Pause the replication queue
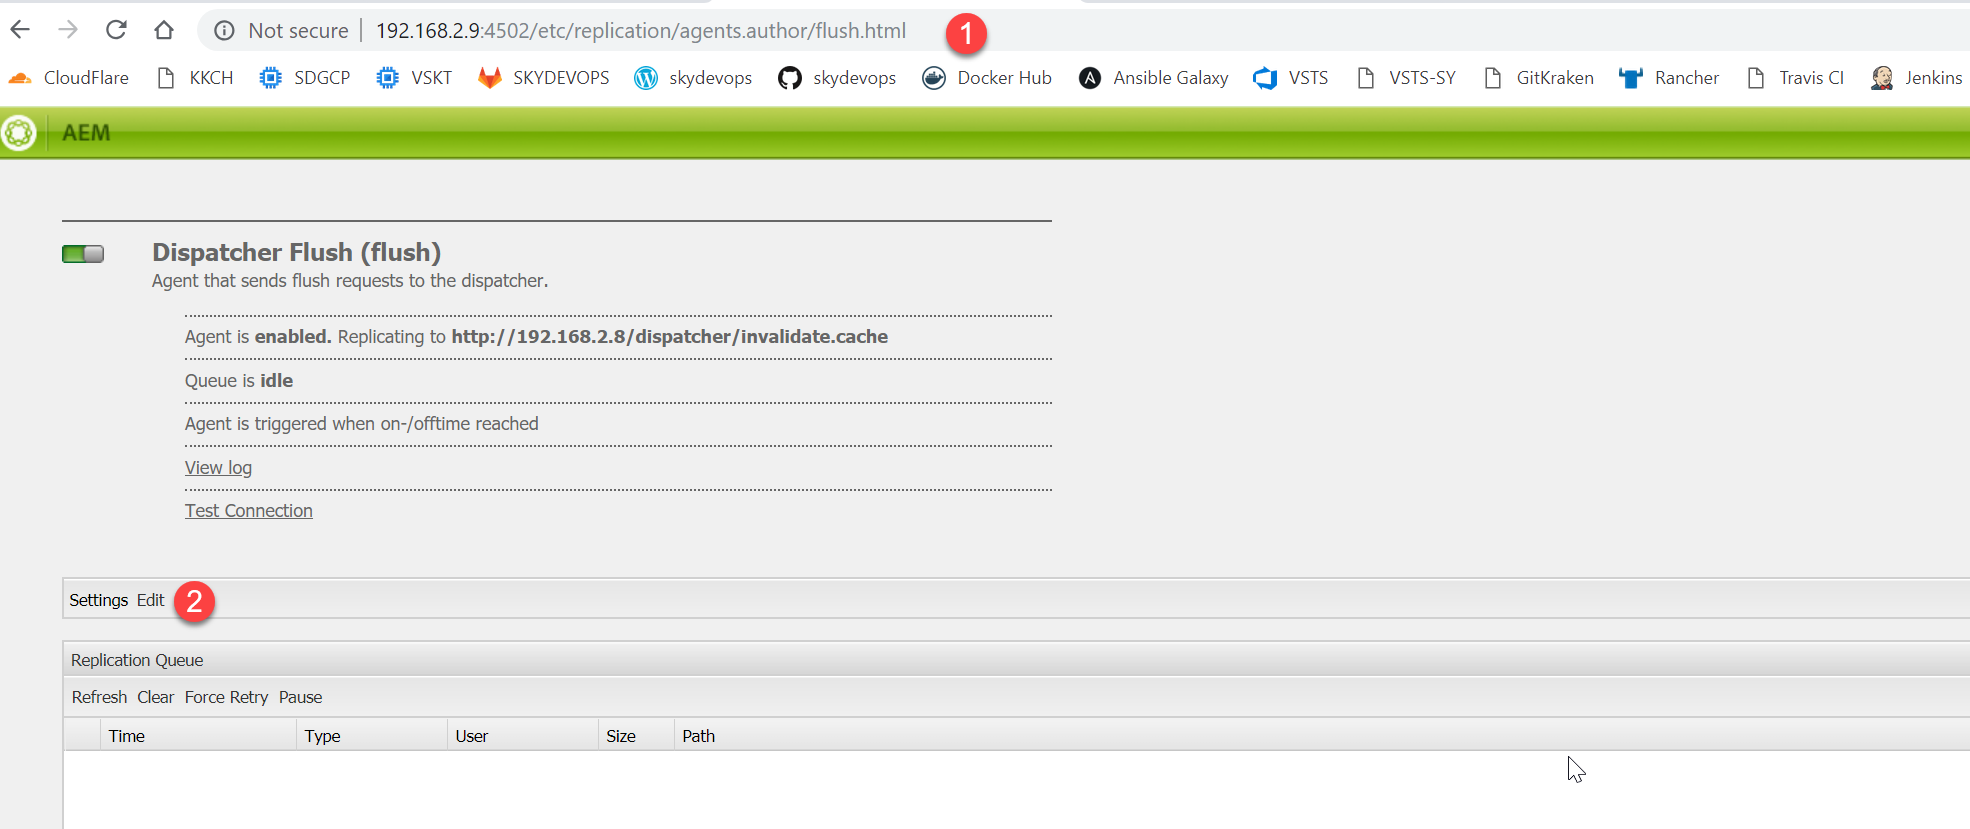This screenshot has width=1970, height=829. 300,697
